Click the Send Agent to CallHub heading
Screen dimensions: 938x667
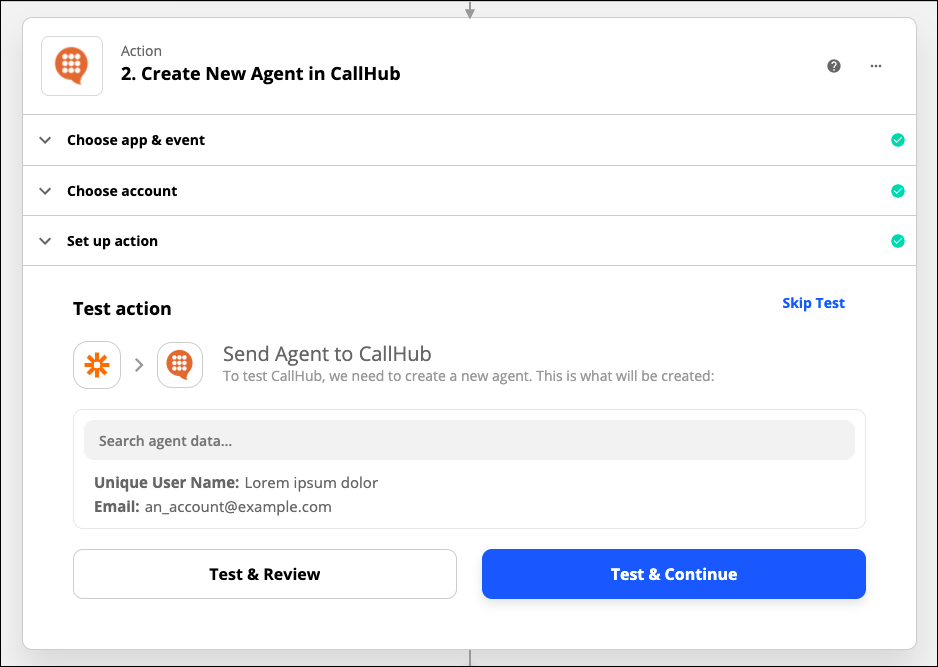point(327,354)
